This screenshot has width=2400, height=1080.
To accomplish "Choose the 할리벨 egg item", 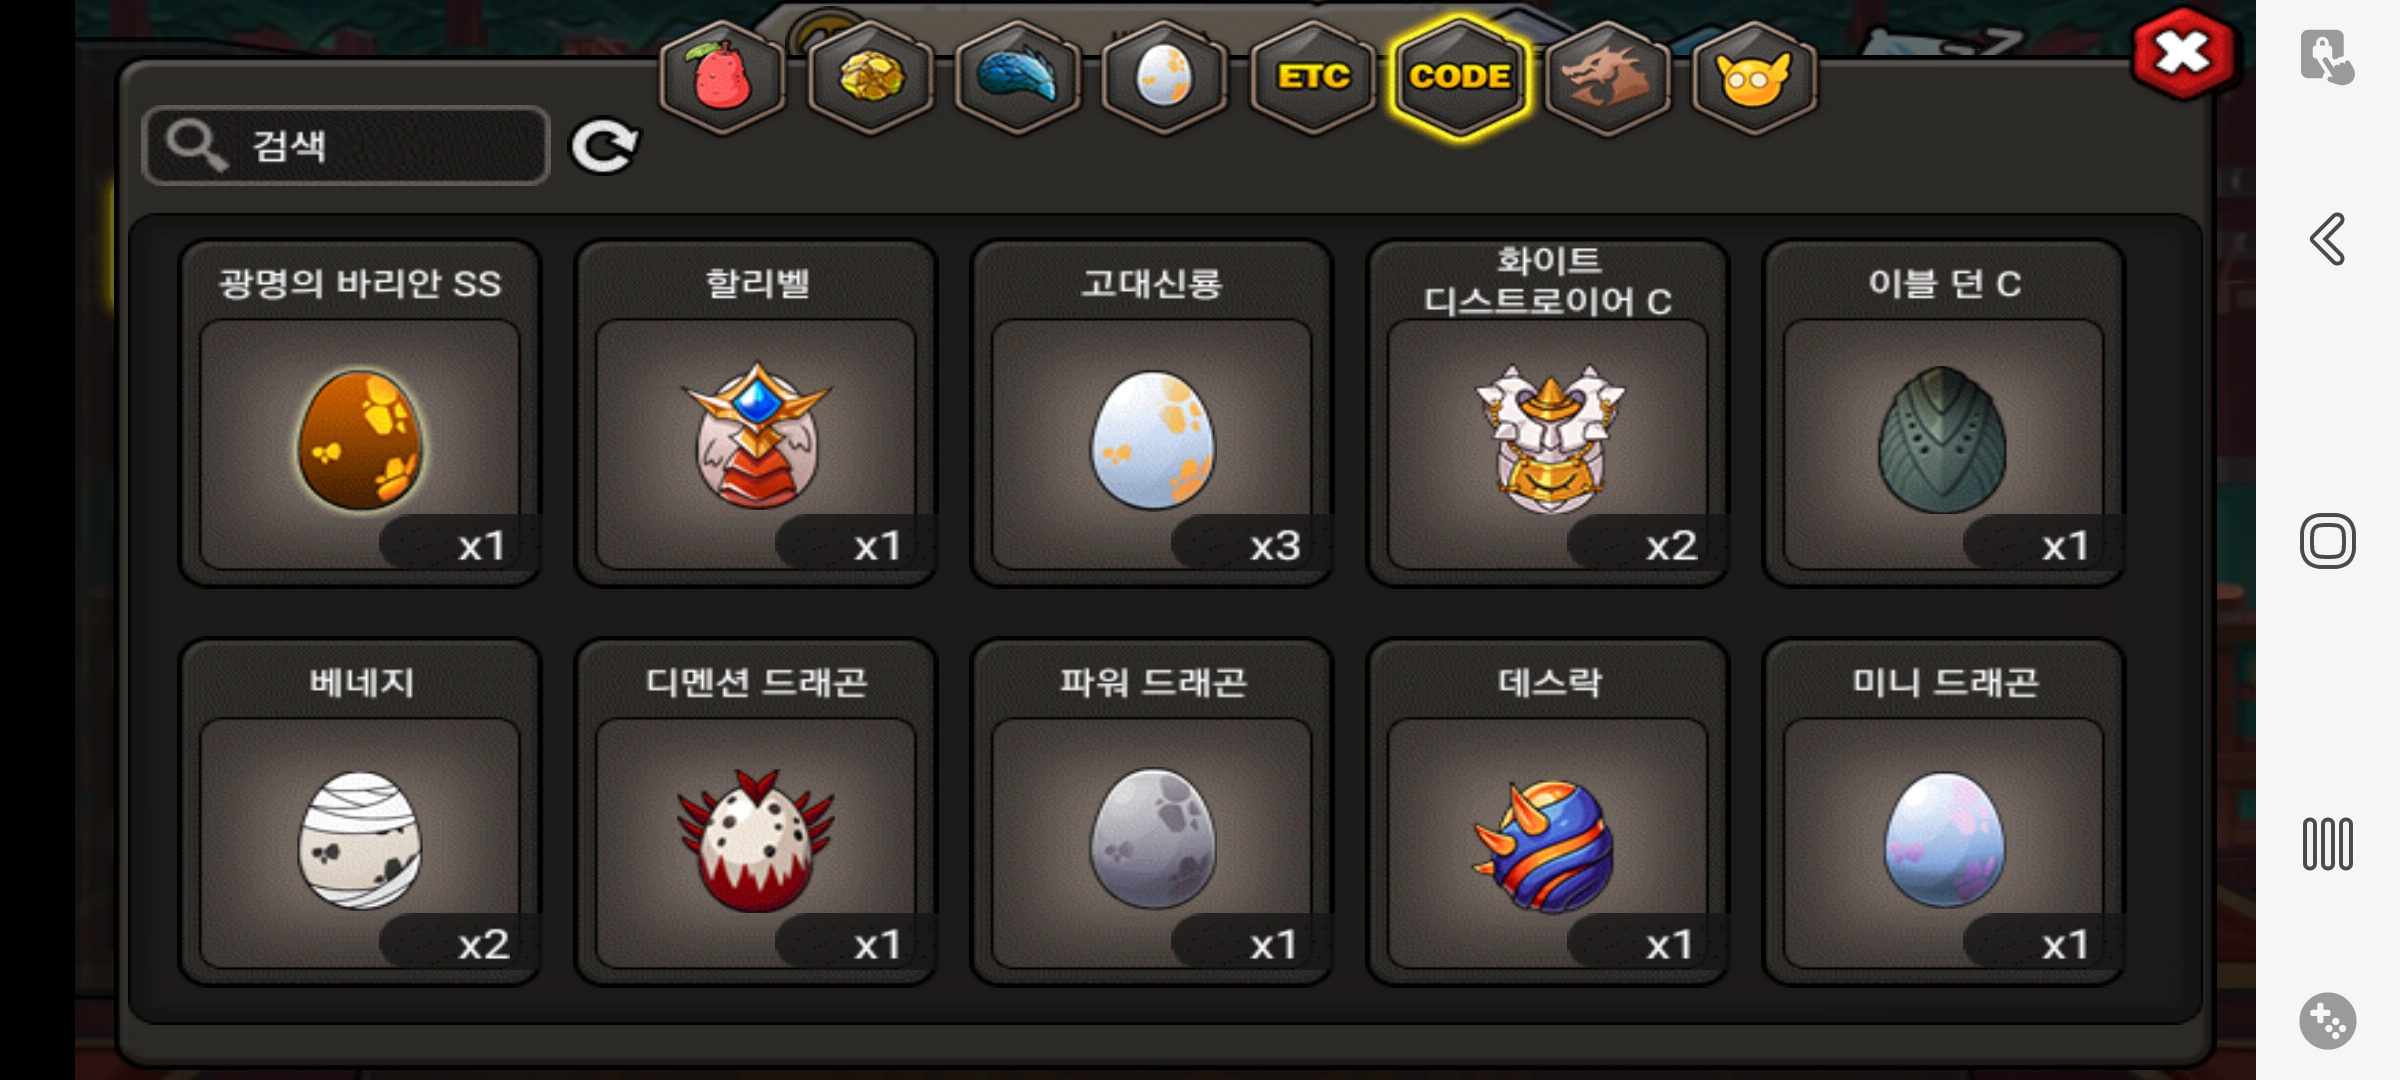I will point(756,413).
